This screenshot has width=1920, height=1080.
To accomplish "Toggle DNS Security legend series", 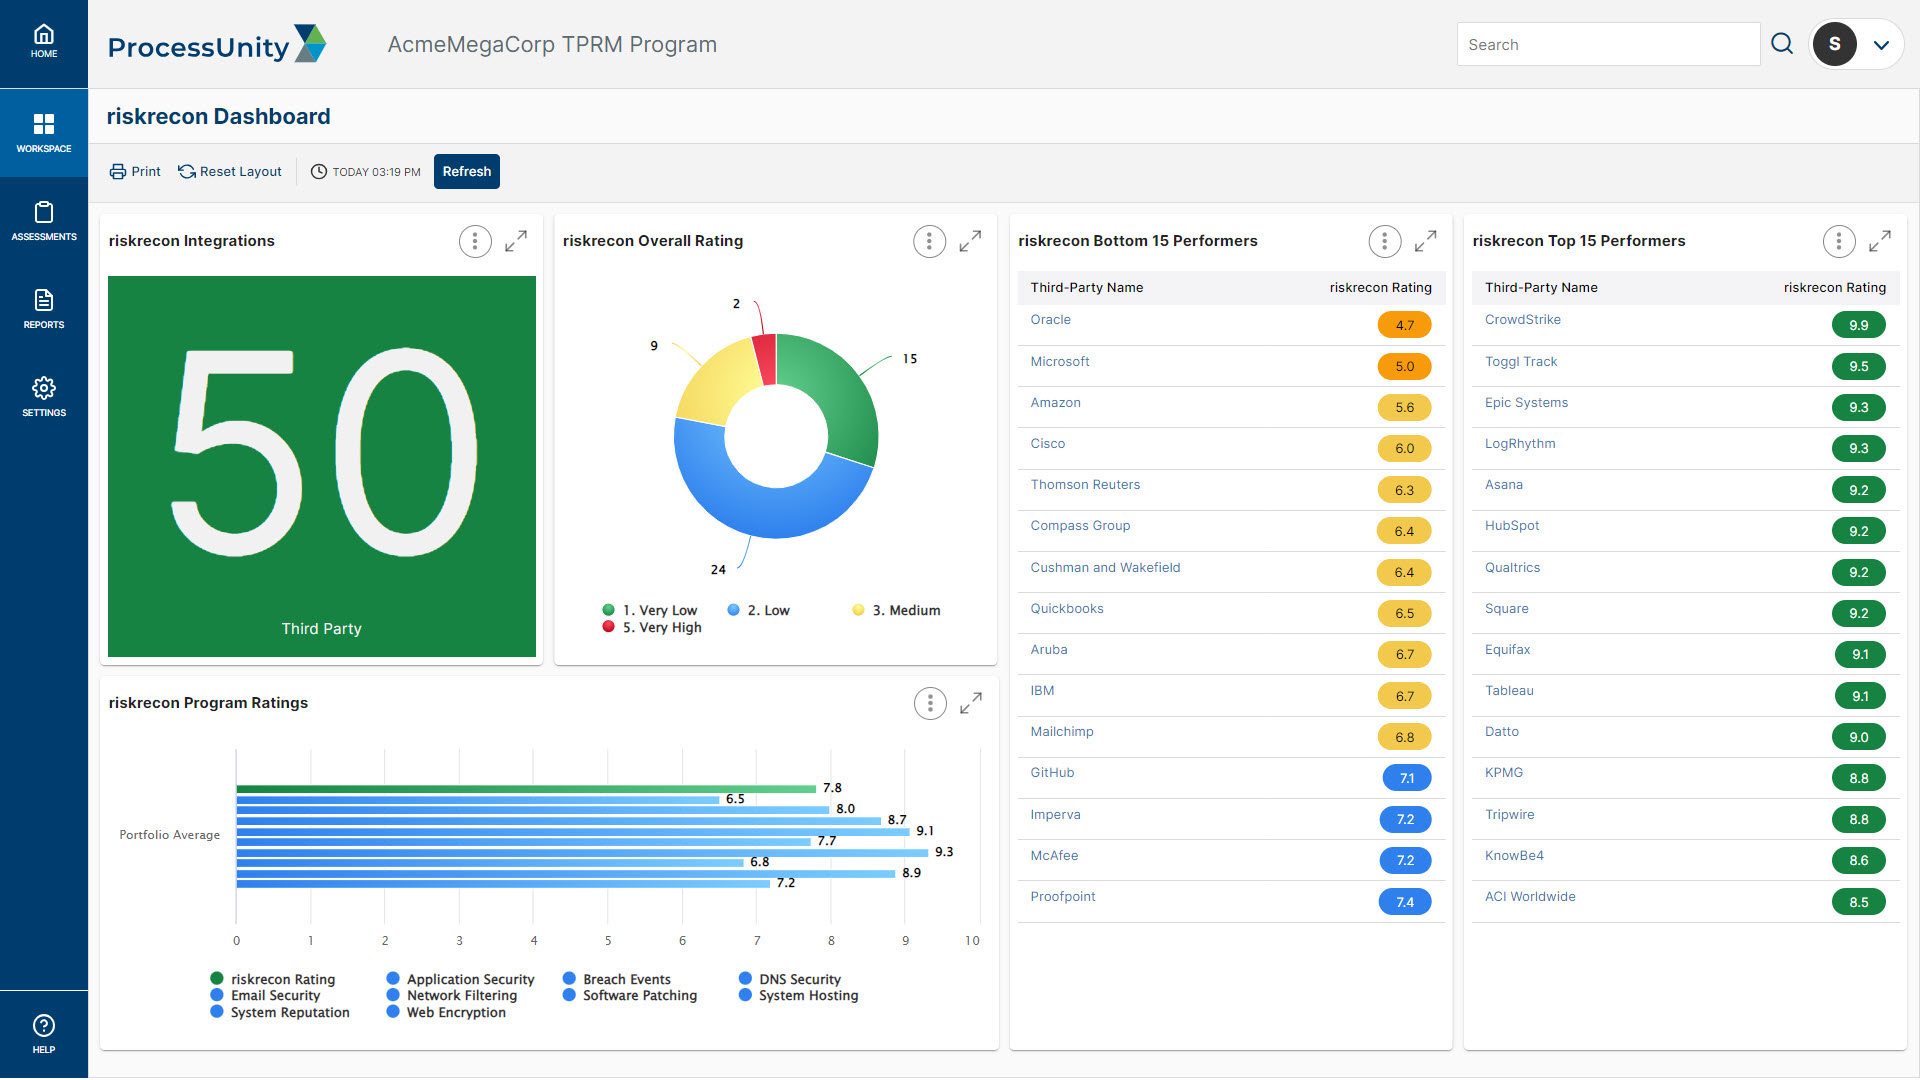I will 790,979.
